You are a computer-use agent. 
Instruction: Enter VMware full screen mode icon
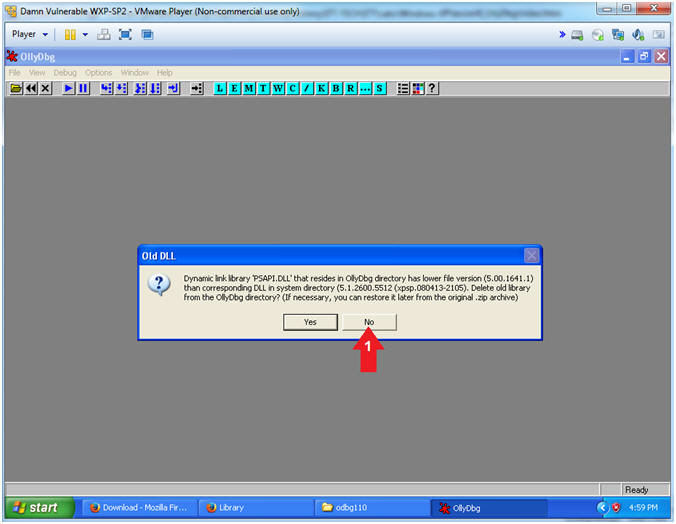click(x=125, y=35)
